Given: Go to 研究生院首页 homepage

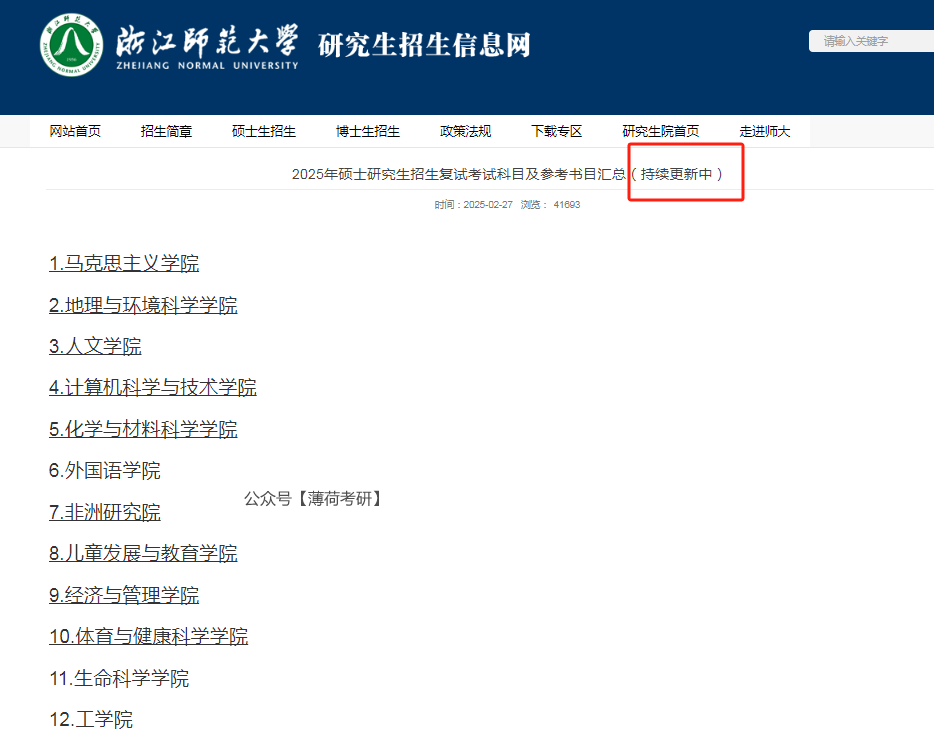Looking at the screenshot, I should [660, 130].
